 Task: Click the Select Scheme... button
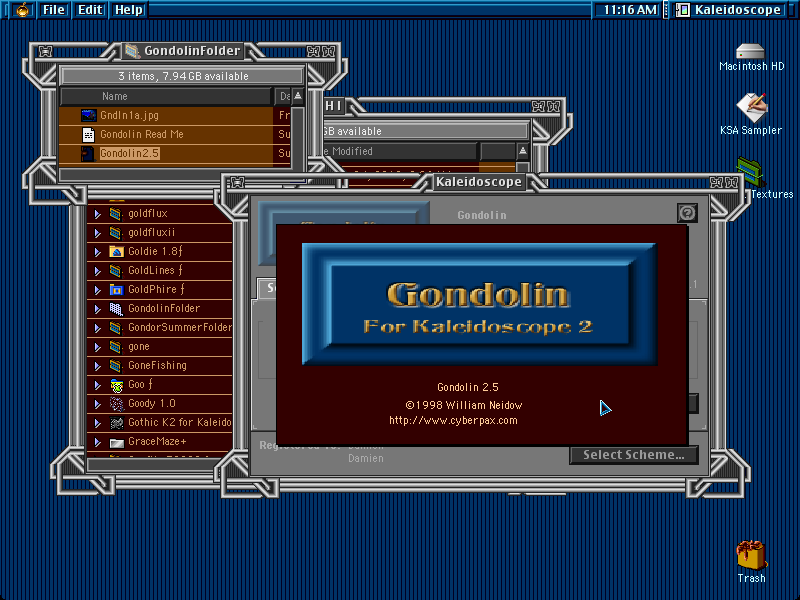[634, 455]
